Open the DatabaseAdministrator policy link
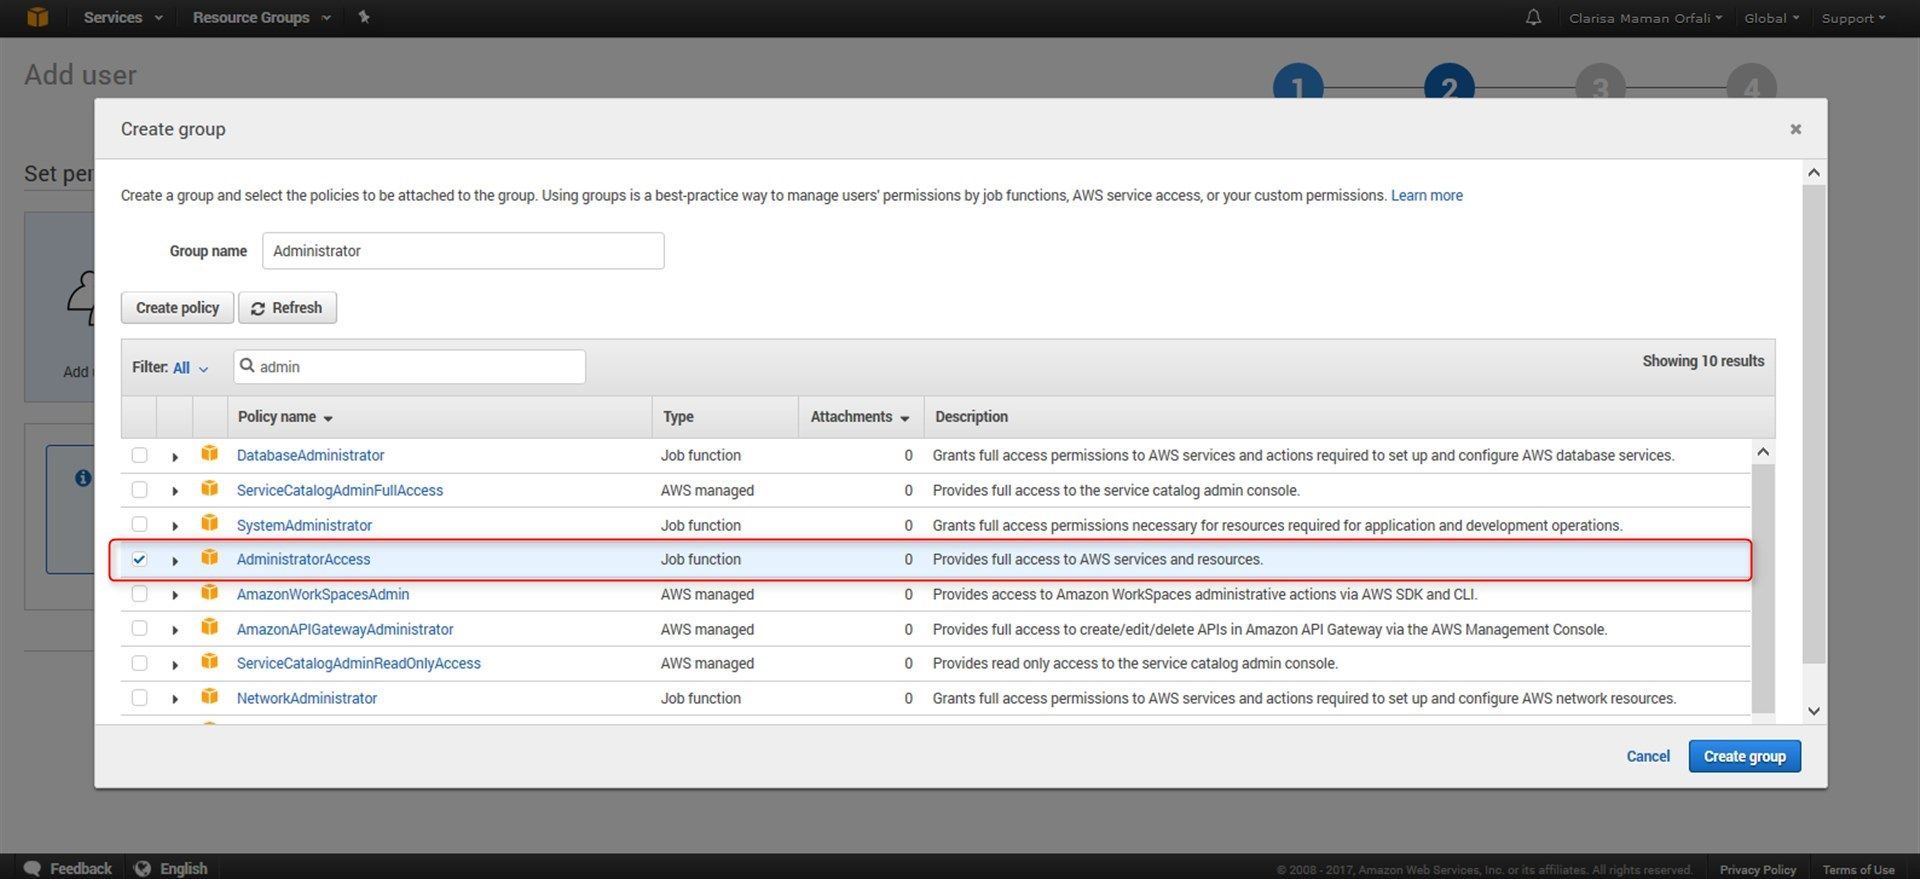This screenshot has height=879, width=1920. (310, 455)
